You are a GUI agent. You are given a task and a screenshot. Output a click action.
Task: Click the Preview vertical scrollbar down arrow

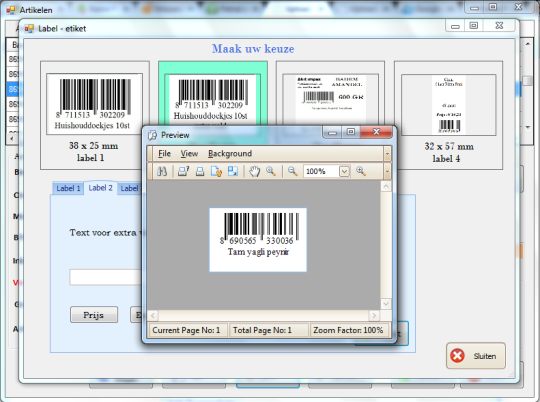[386, 304]
